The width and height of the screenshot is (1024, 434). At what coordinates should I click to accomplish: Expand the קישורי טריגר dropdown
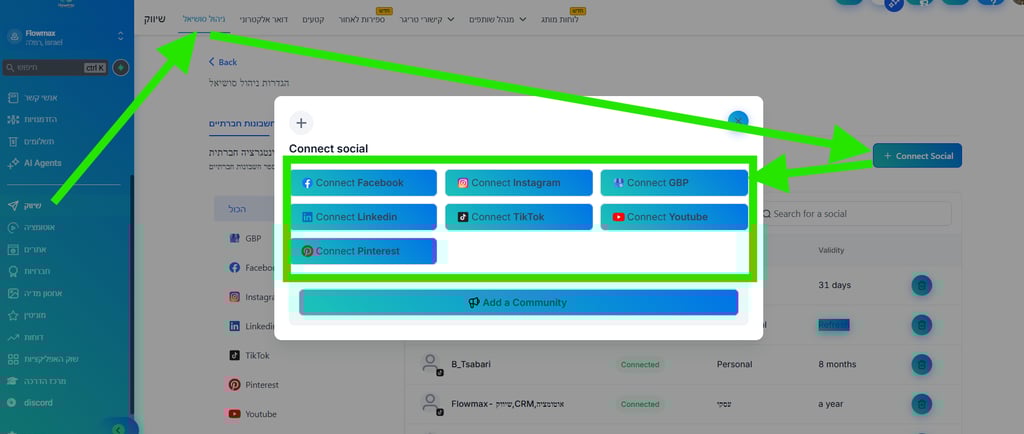[x=426, y=20]
